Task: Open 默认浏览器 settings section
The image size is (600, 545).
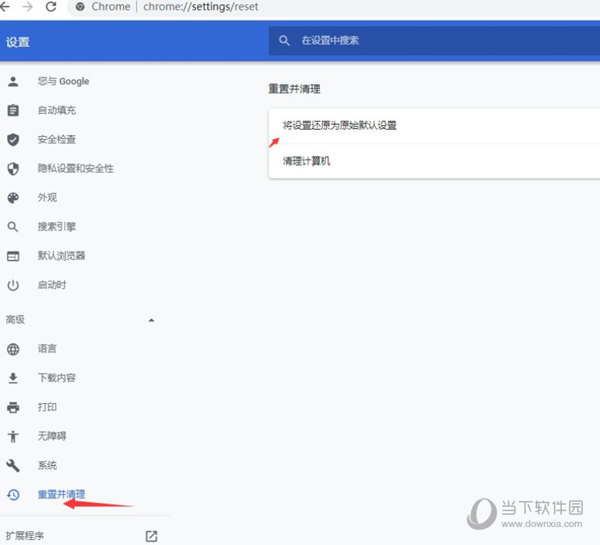Action: 61,256
